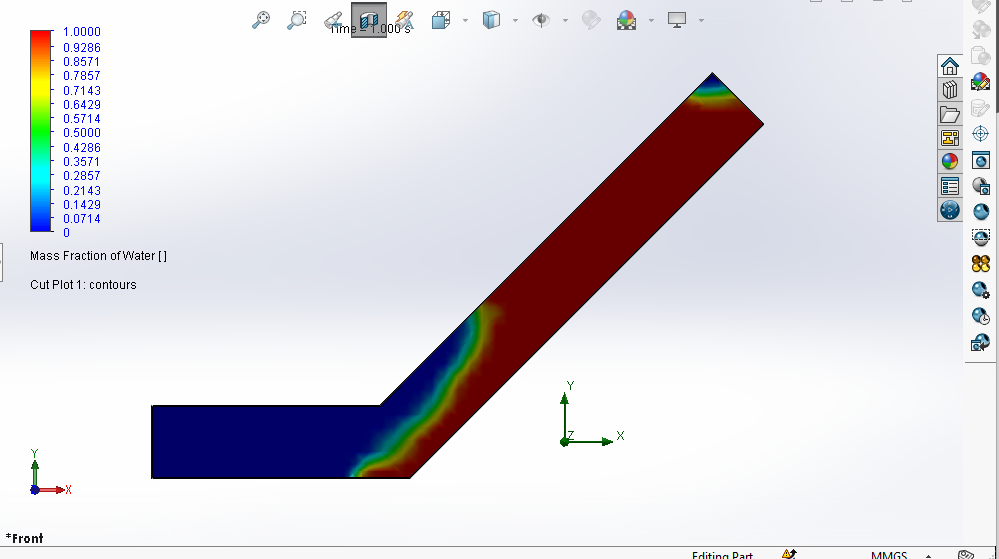Click legend value 0.0714
The image size is (999, 559).
point(82,219)
